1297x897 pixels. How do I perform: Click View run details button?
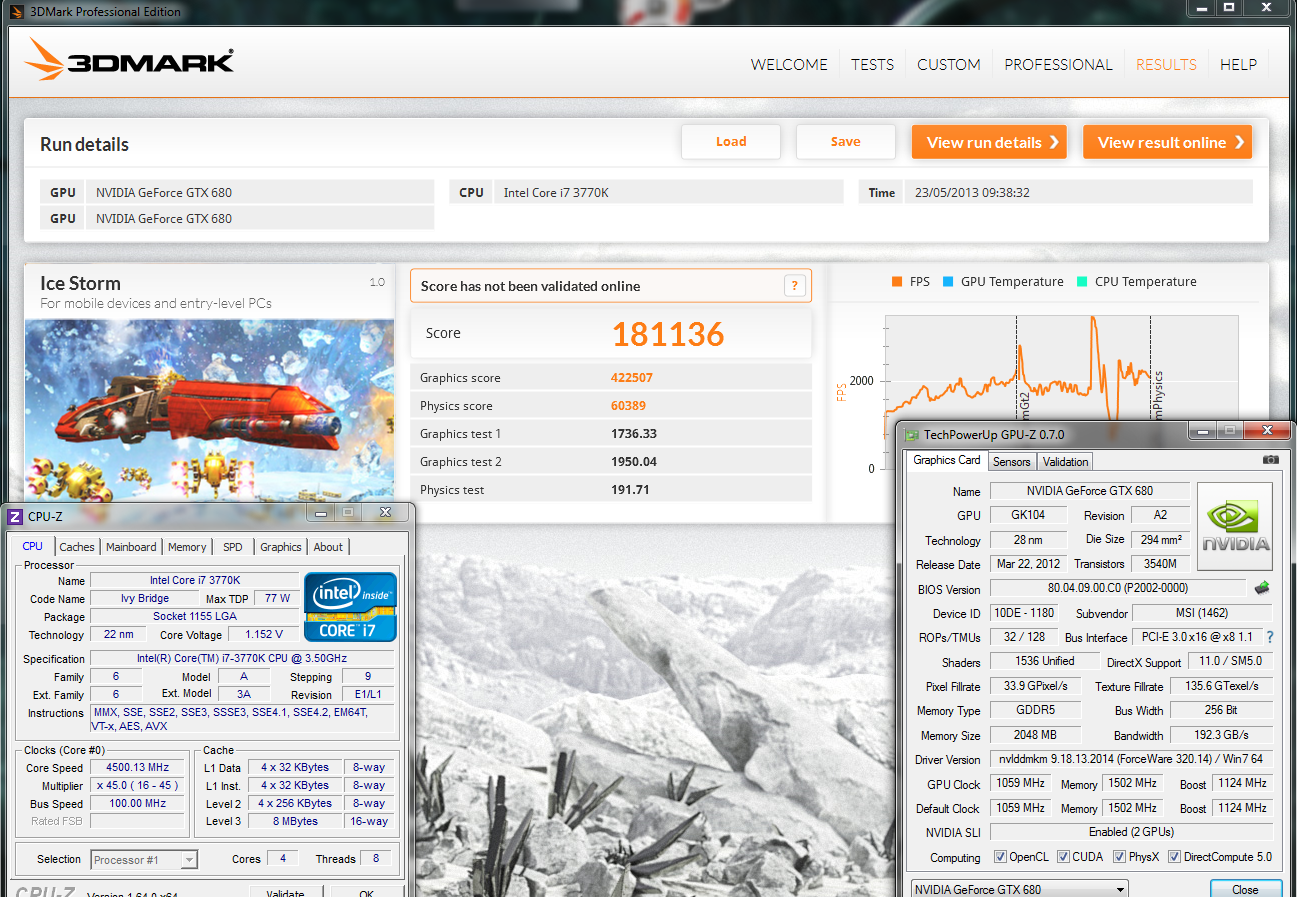click(989, 142)
